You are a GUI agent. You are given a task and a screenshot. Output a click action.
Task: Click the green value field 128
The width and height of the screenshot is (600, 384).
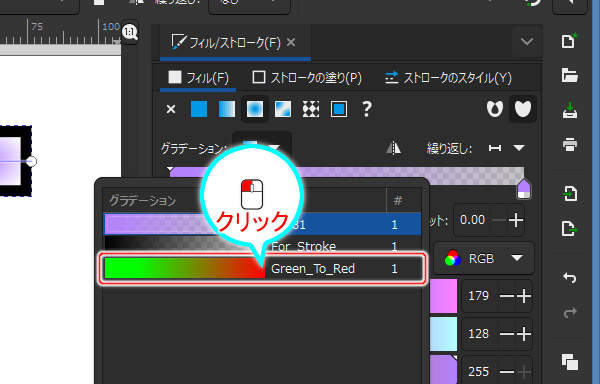(x=478, y=334)
